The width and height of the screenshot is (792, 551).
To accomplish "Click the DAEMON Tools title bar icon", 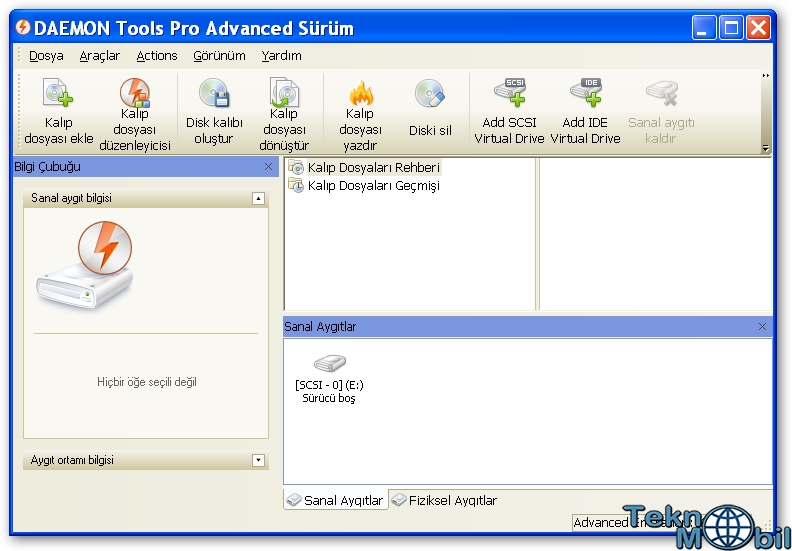I will (23, 27).
